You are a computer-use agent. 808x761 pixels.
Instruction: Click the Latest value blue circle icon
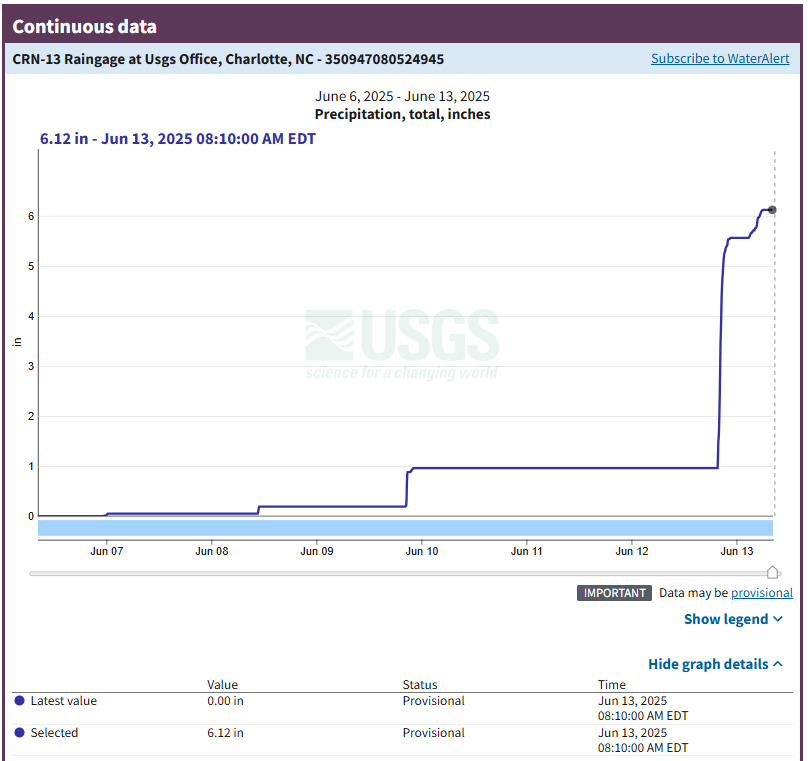pyautogui.click(x=20, y=701)
